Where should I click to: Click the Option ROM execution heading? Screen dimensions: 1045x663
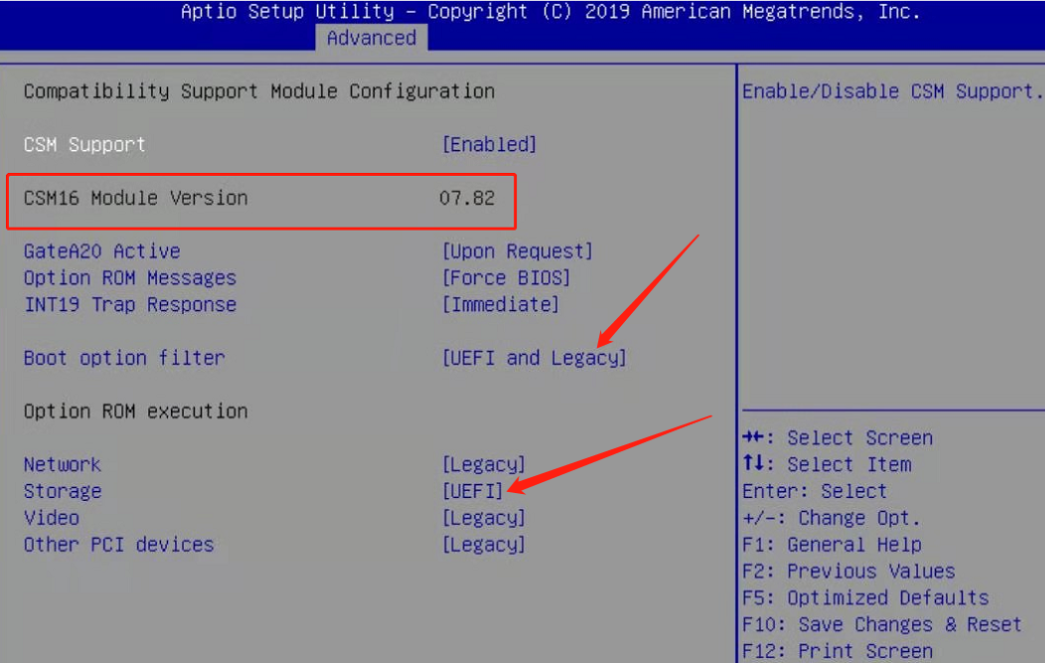[x=135, y=411]
